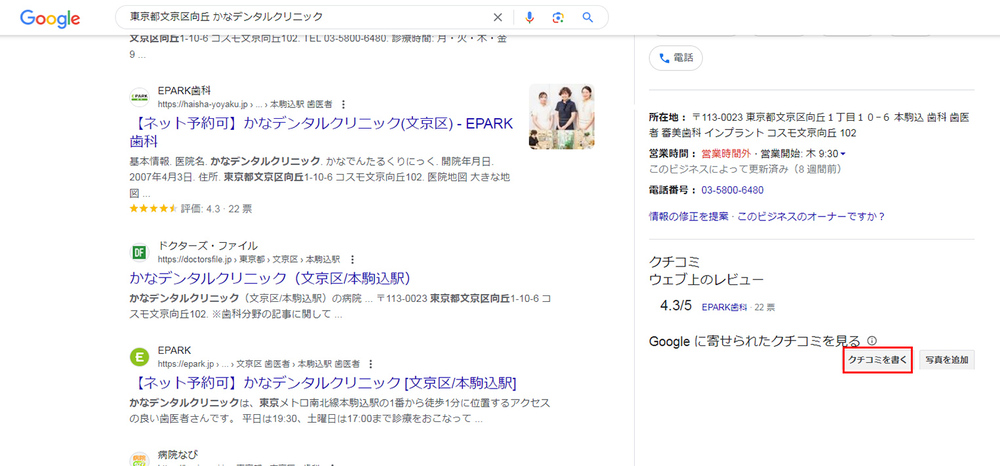Start voice search with microphone icon
The image size is (1000, 466).
[529, 17]
